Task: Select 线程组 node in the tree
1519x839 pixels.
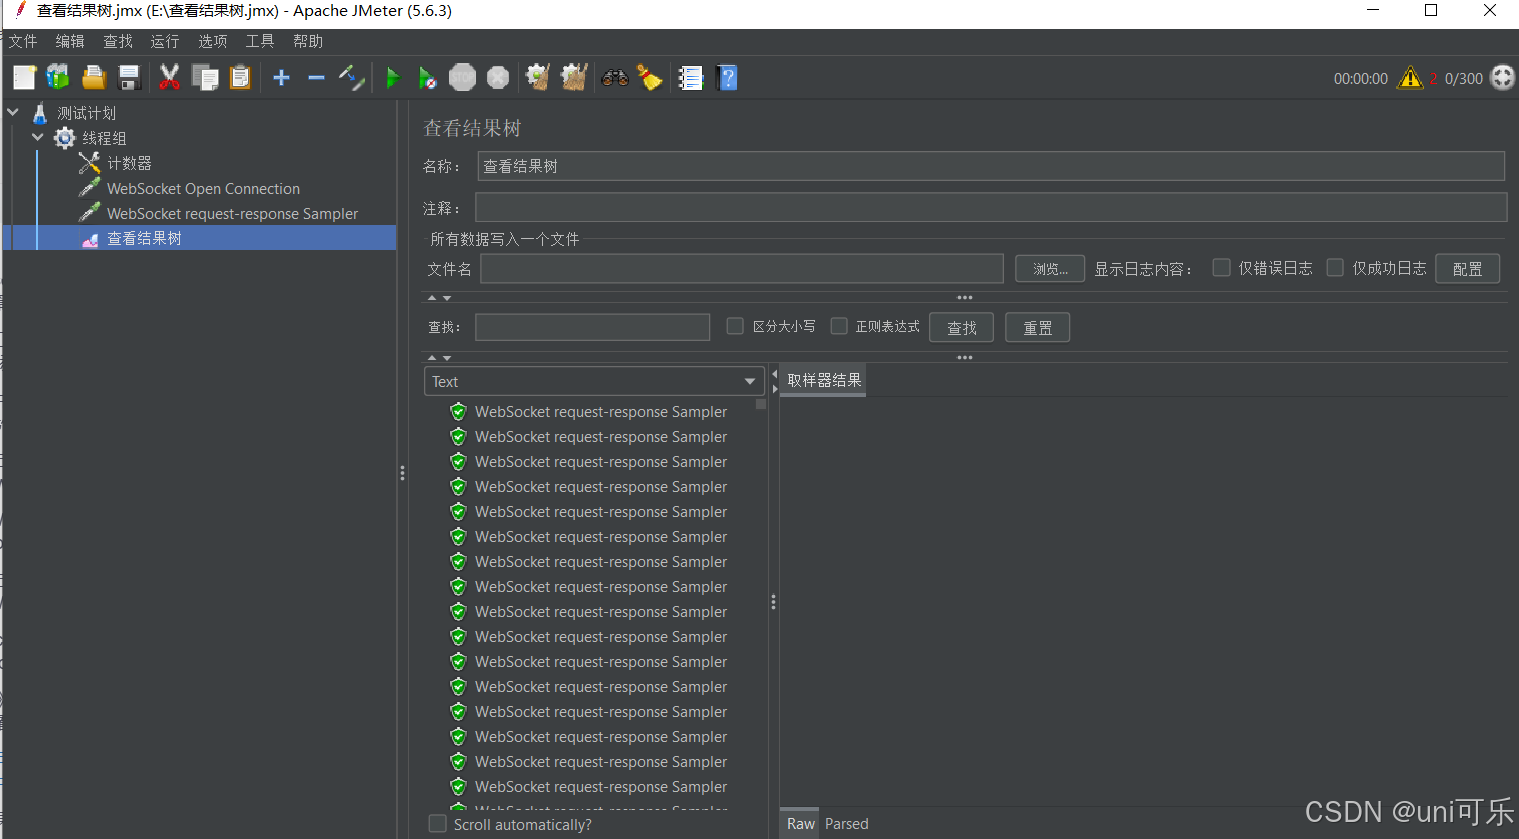Action: point(104,138)
